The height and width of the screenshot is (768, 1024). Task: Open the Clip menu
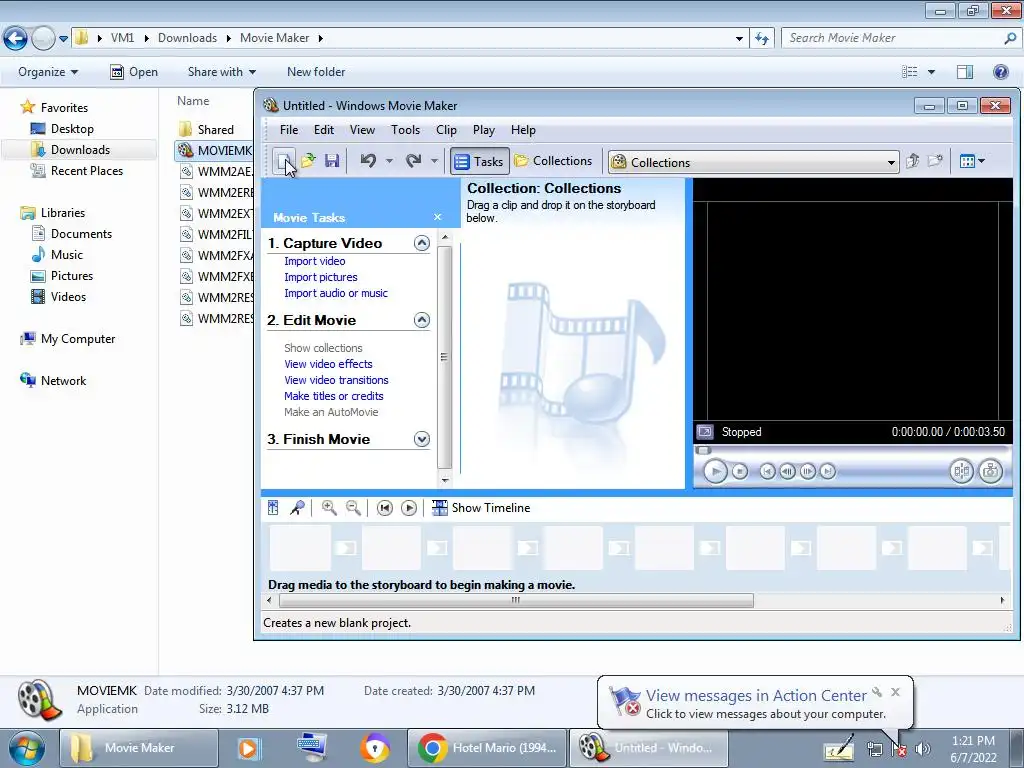pos(446,130)
